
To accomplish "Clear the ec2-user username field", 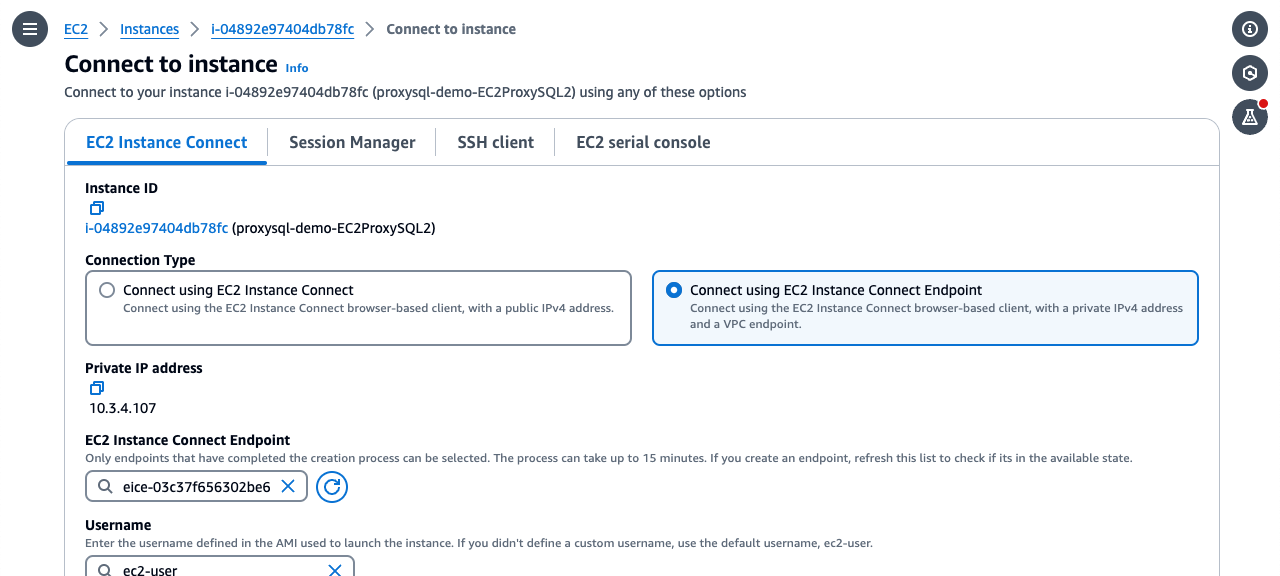I will coord(335,569).
